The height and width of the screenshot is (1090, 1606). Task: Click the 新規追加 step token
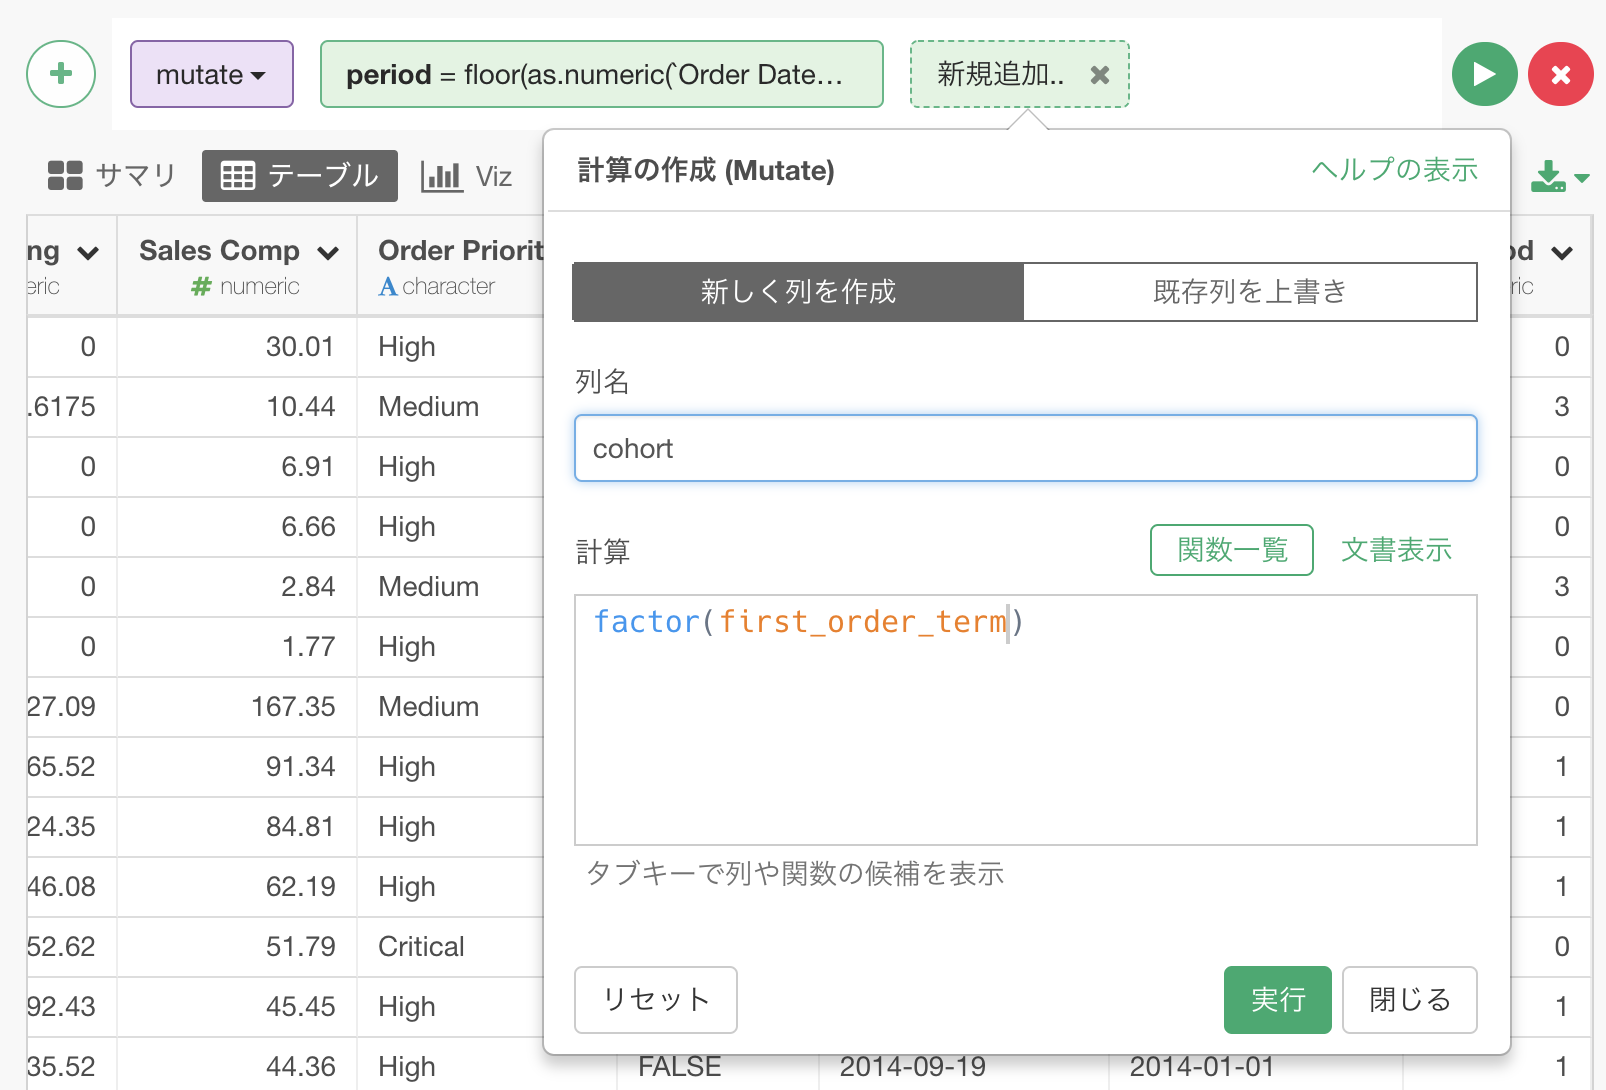coord(1001,74)
